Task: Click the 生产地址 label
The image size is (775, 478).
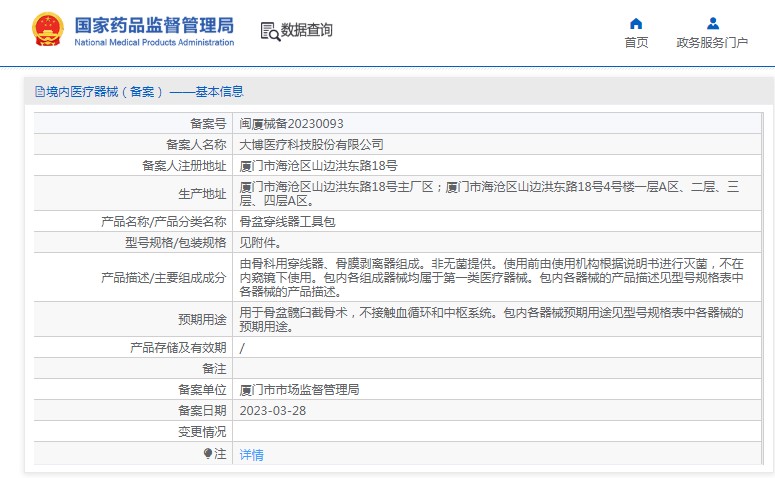Action: coord(202,194)
